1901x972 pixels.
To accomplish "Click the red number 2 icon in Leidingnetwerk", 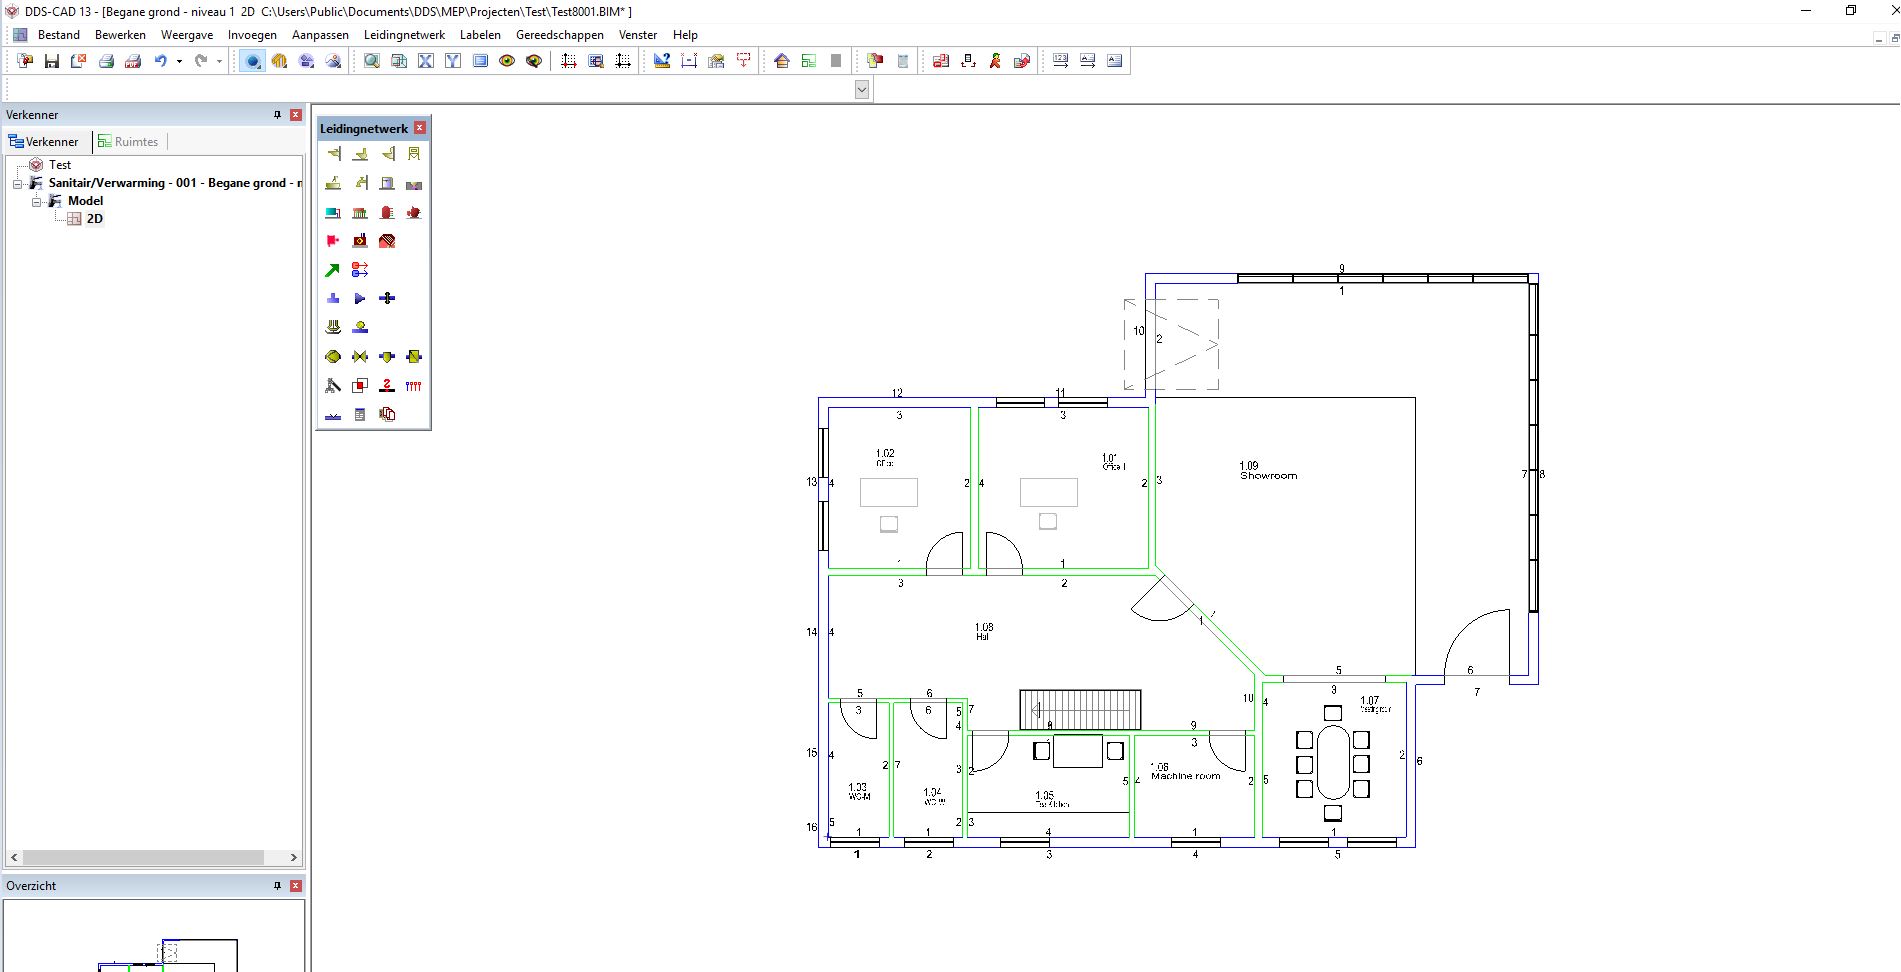I will tap(387, 386).
